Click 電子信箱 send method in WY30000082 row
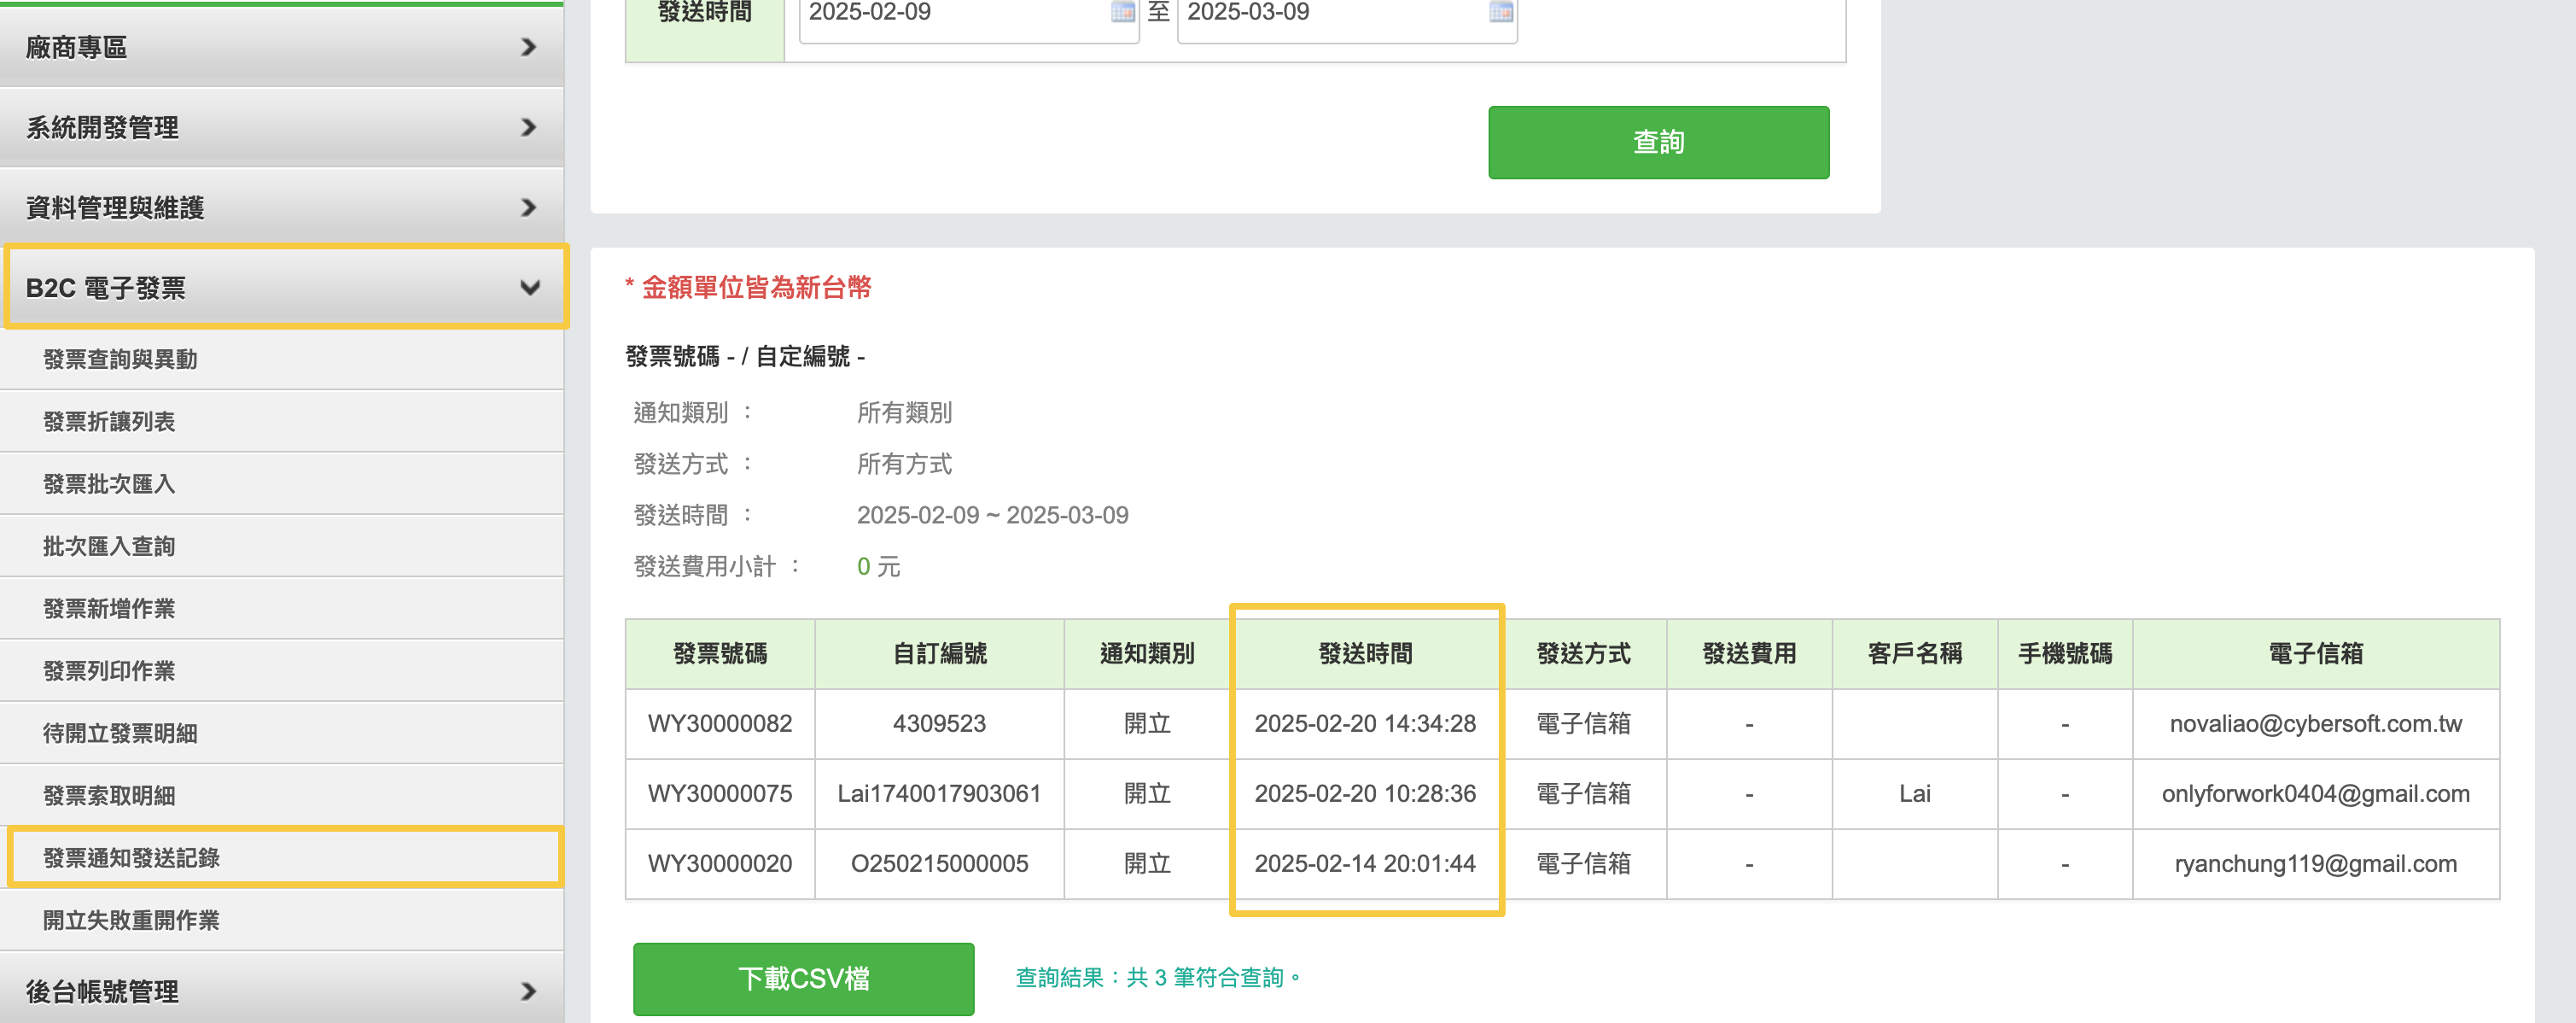 point(1583,723)
